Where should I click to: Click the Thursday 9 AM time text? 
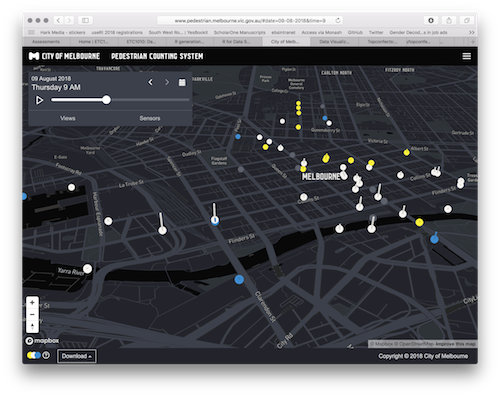point(56,87)
